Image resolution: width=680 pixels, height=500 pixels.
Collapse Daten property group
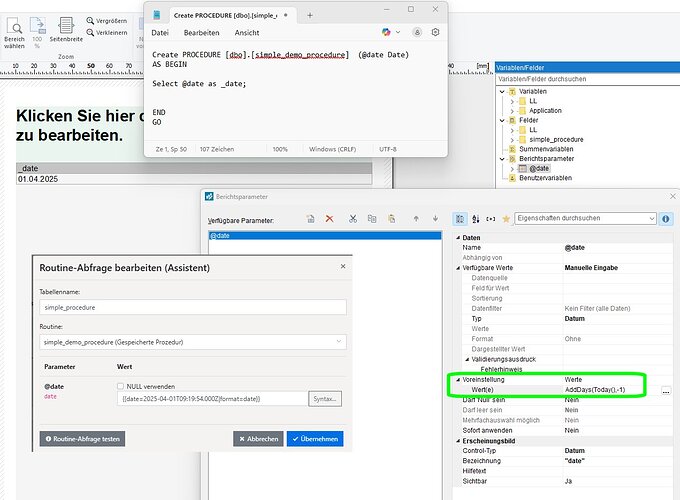tap(458, 238)
